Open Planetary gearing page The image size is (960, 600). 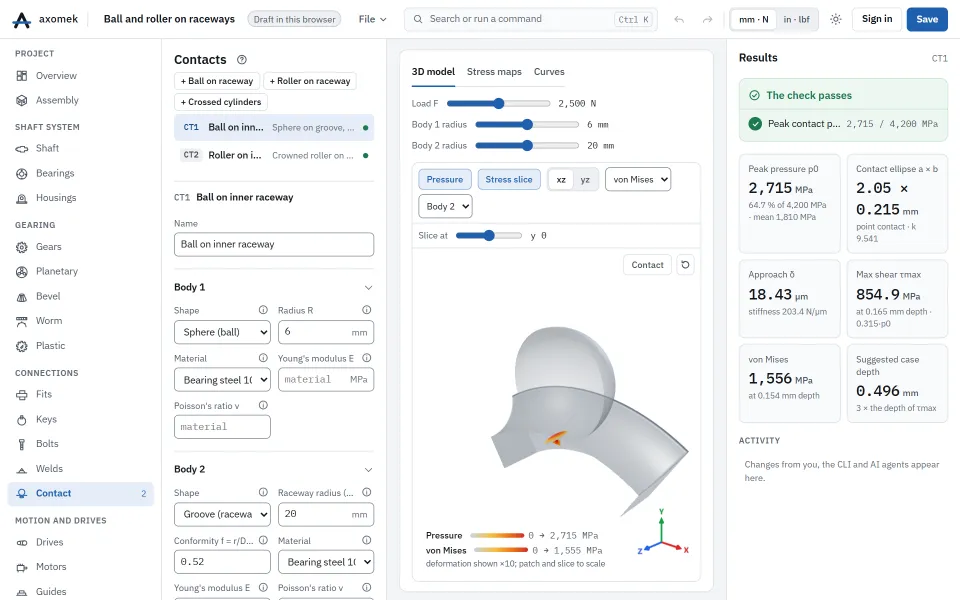point(80,271)
